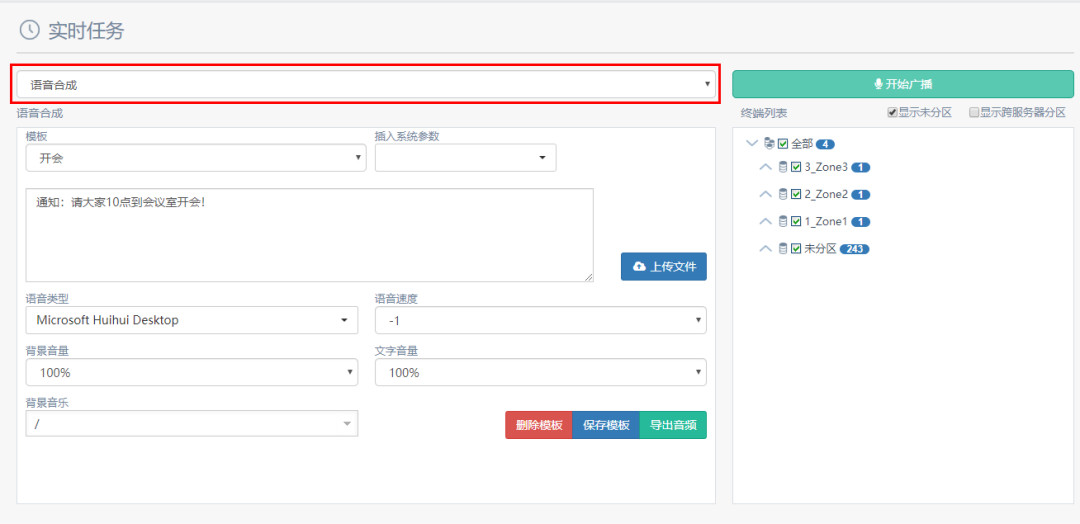The image size is (1080, 524).
Task: Click the 4 count badge next to 全部
Action: click(x=824, y=144)
